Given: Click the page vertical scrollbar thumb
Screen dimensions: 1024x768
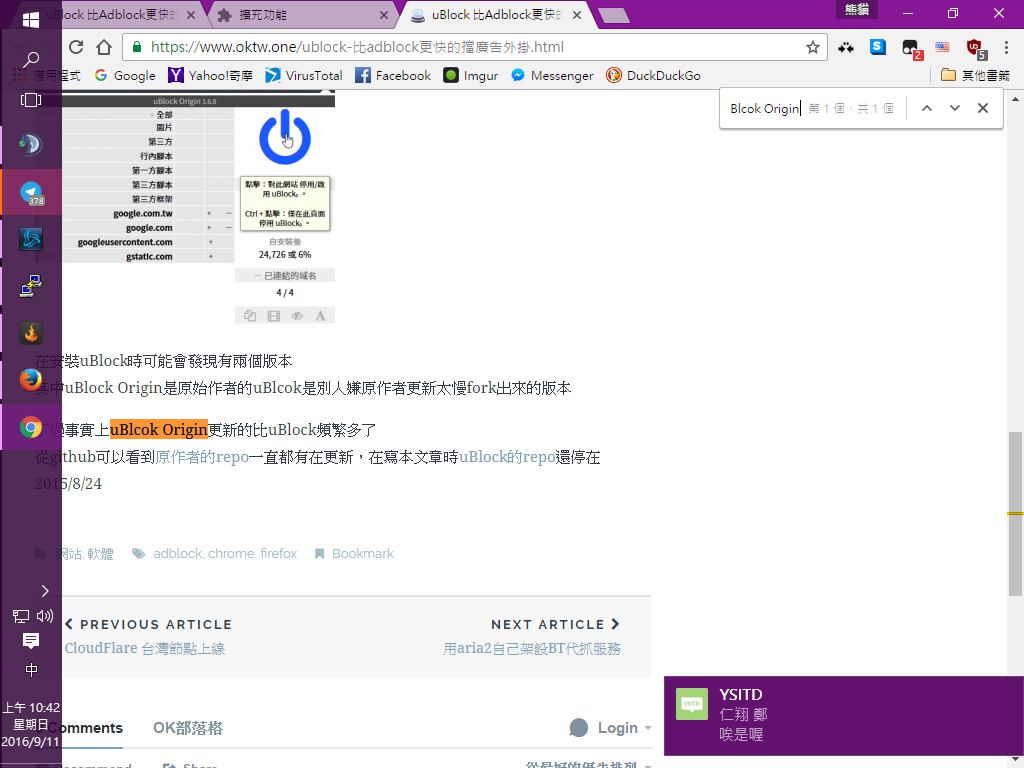Looking at the screenshot, I should point(1015,513).
